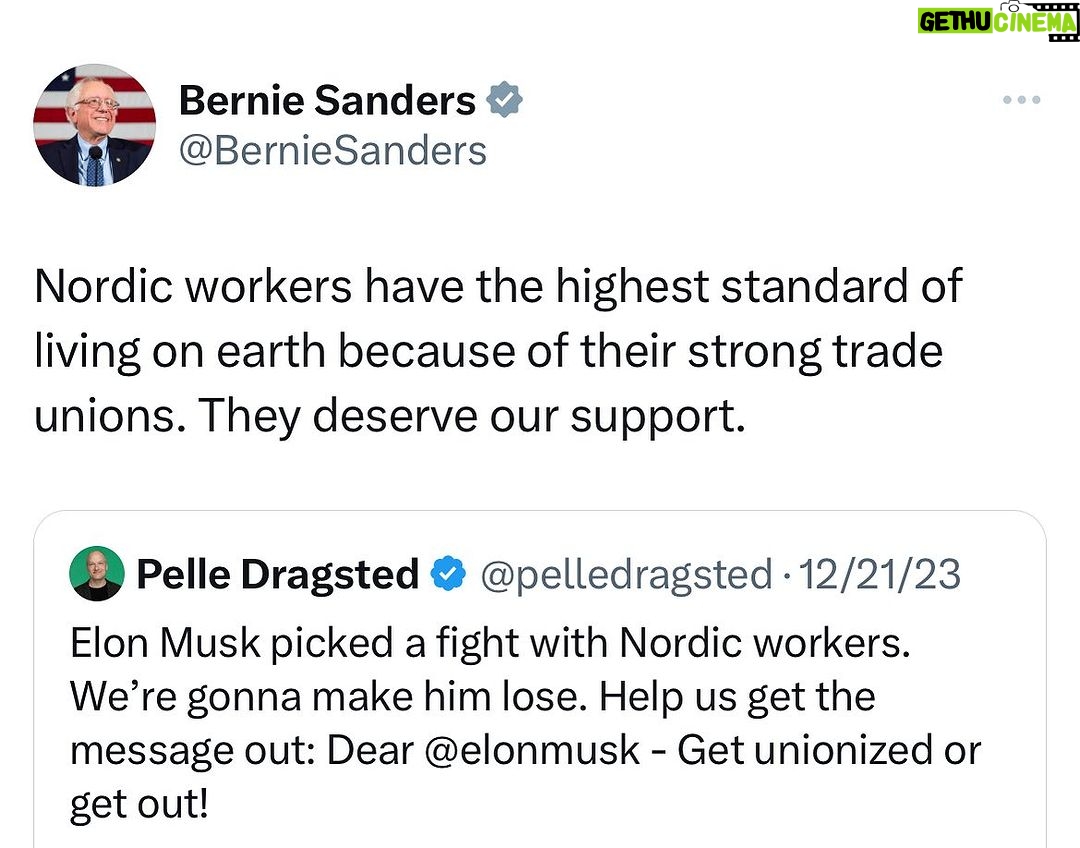
Task: Click 'Get unionized or' text line
Action: tap(829, 750)
